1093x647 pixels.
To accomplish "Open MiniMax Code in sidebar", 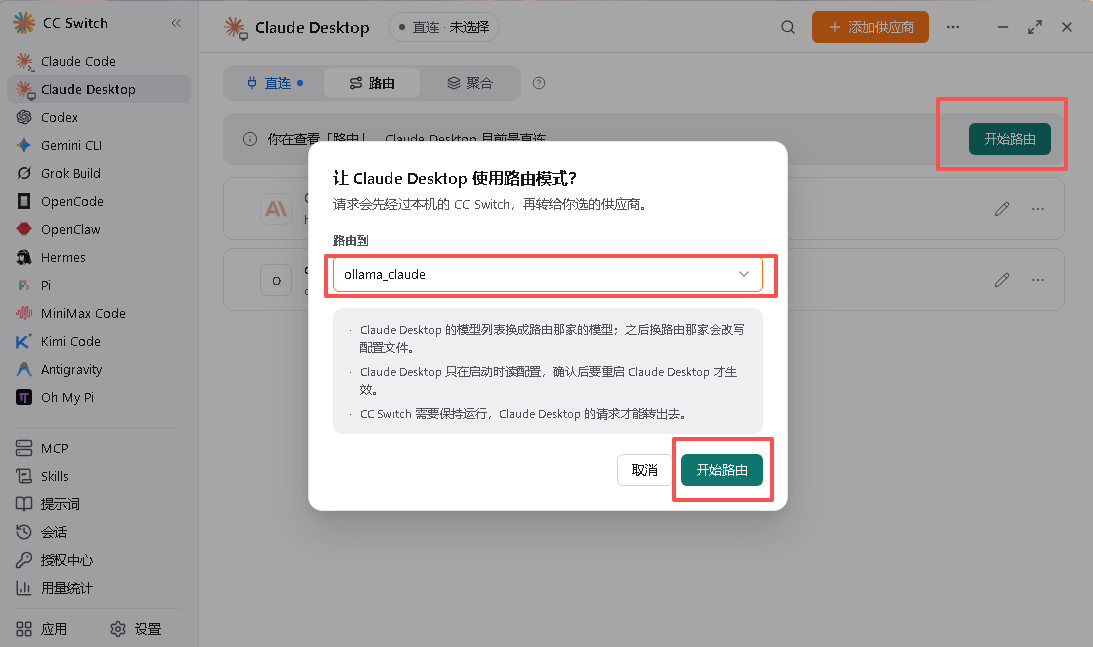I will [x=98, y=313].
